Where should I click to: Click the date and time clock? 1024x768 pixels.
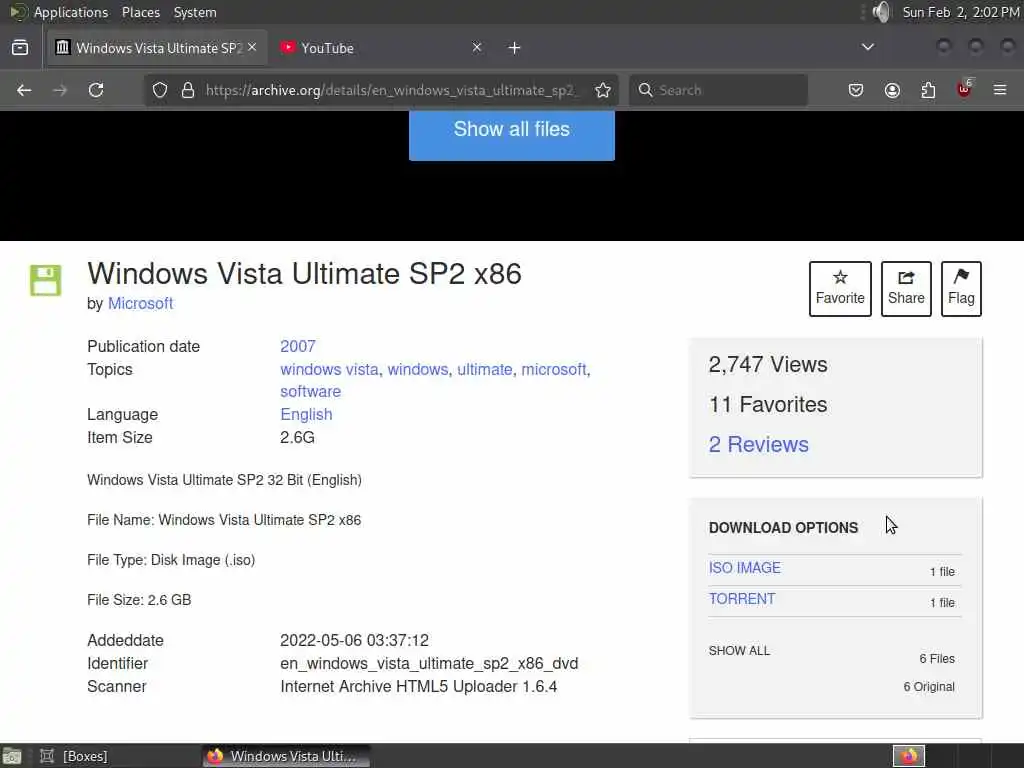coord(960,12)
